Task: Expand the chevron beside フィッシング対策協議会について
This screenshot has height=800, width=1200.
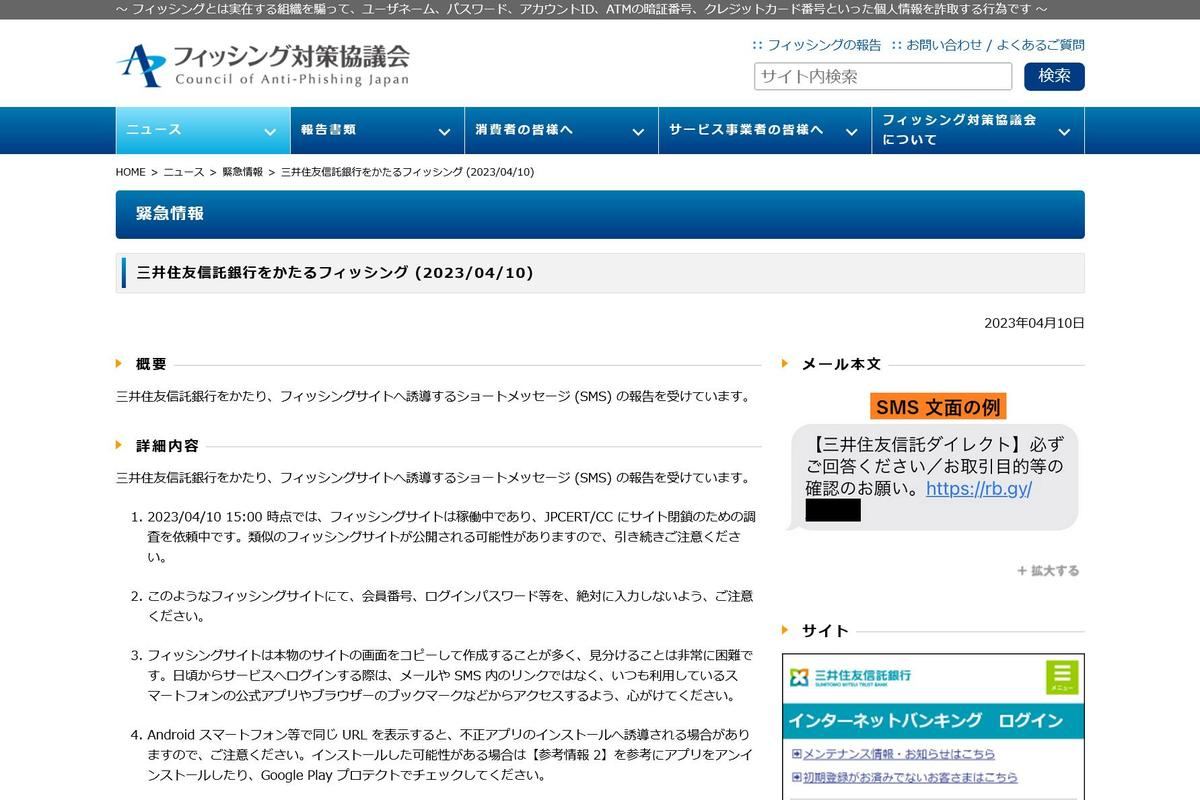Action: (x=1064, y=132)
